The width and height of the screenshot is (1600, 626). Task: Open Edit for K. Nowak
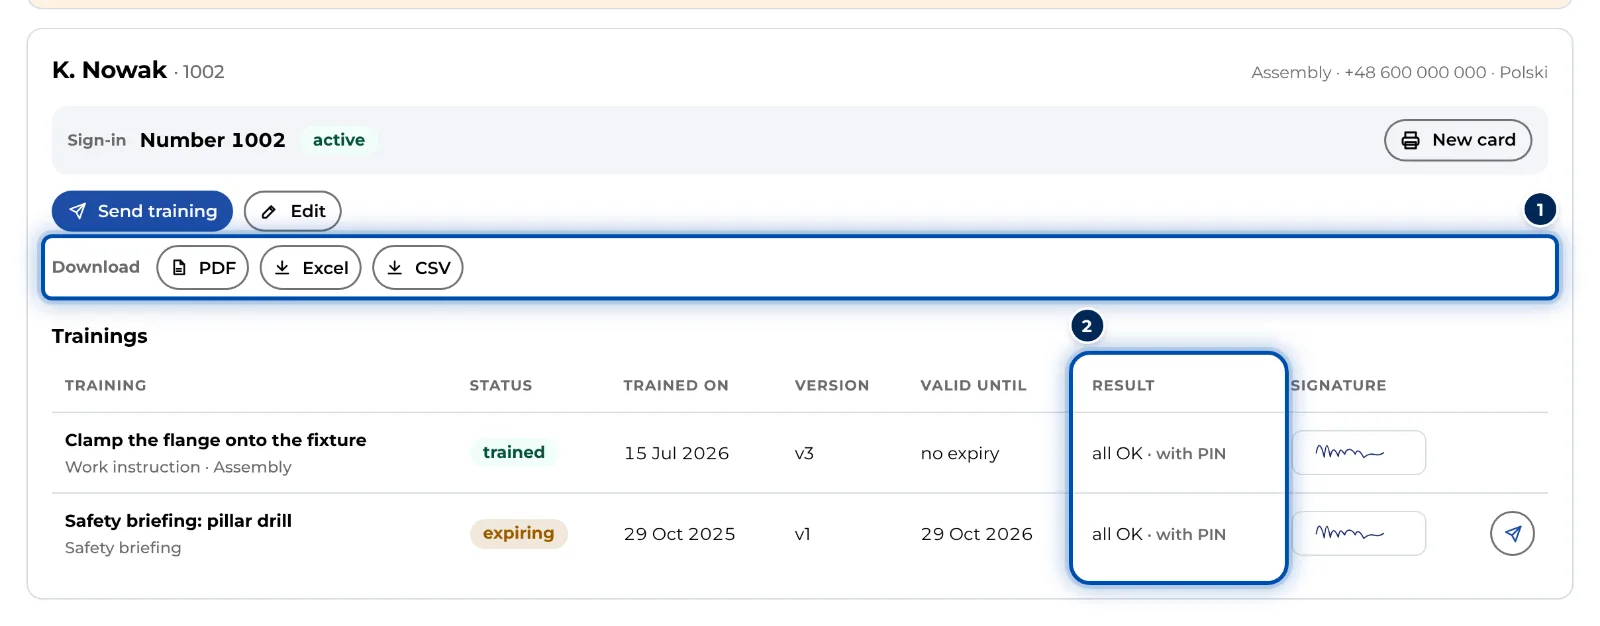pos(293,211)
